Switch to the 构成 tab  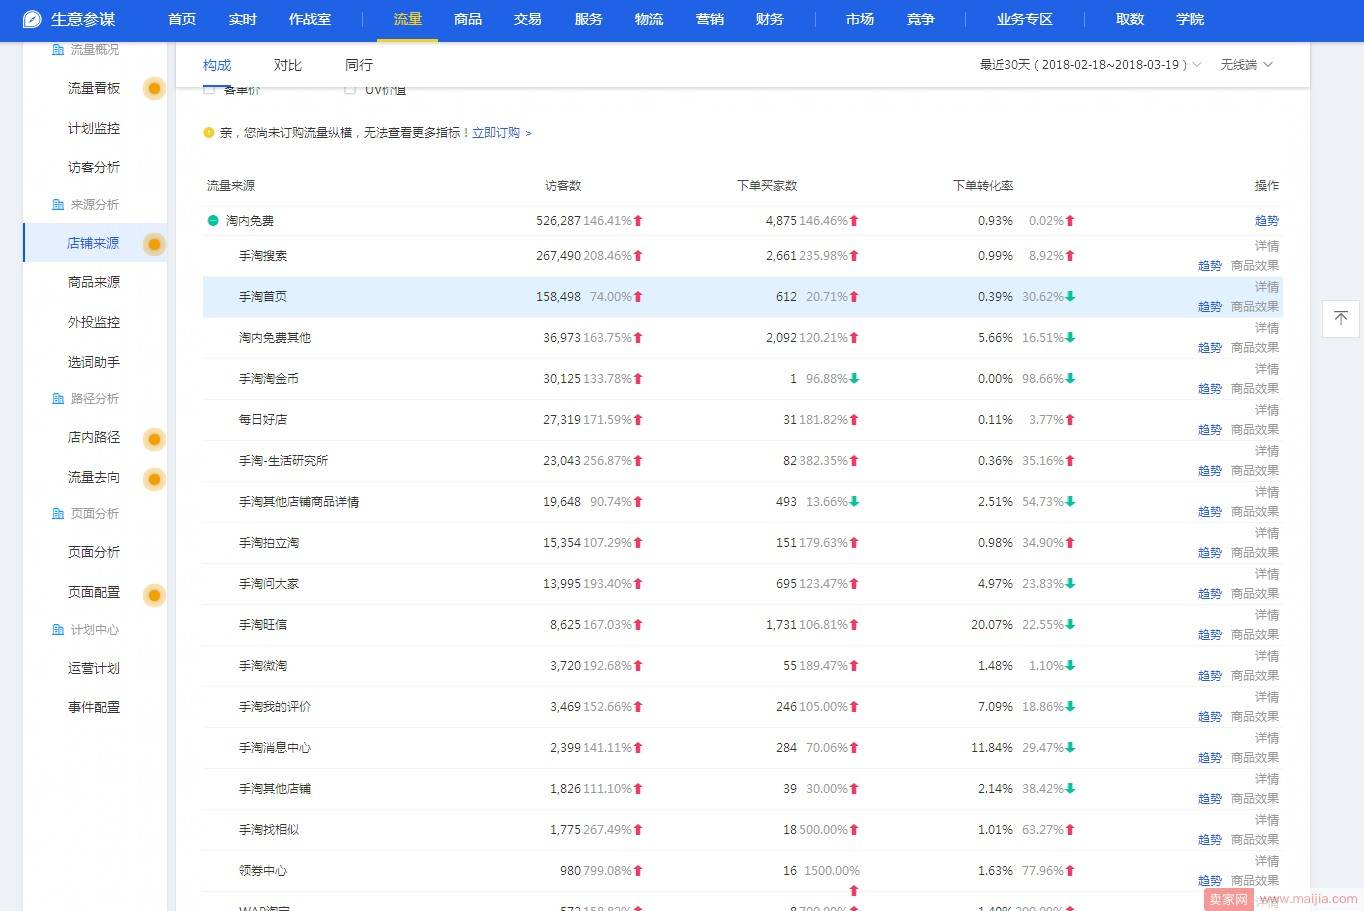[x=217, y=65]
